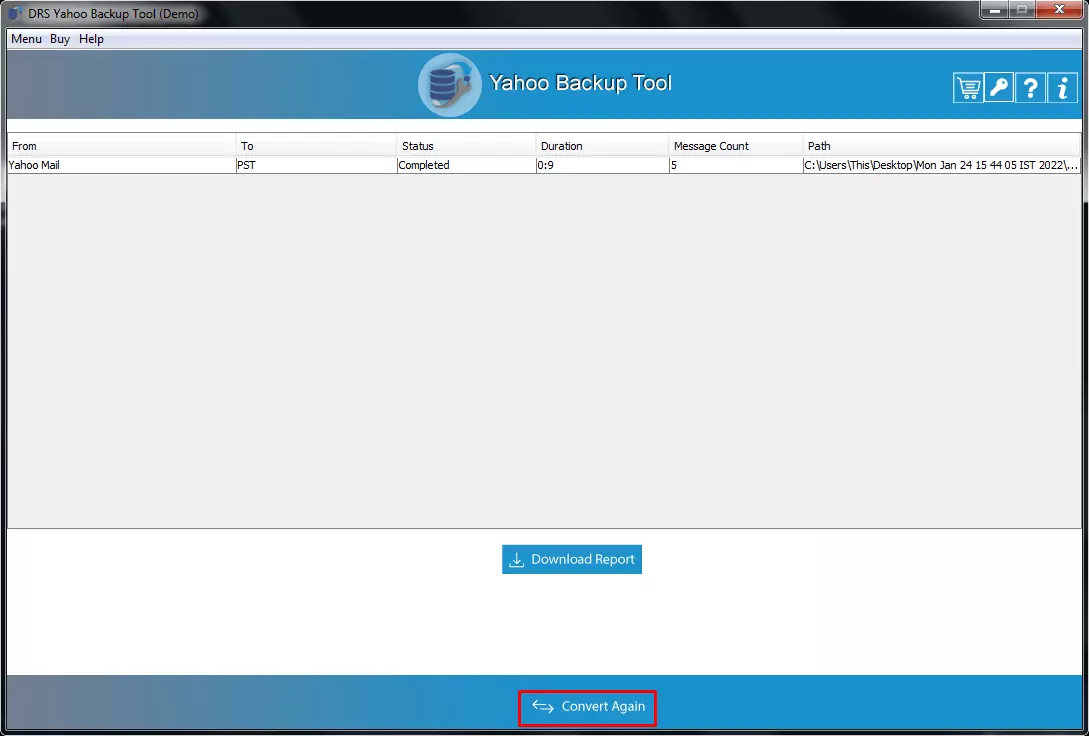
Task: Click the question mark help icon
Action: pos(1031,88)
